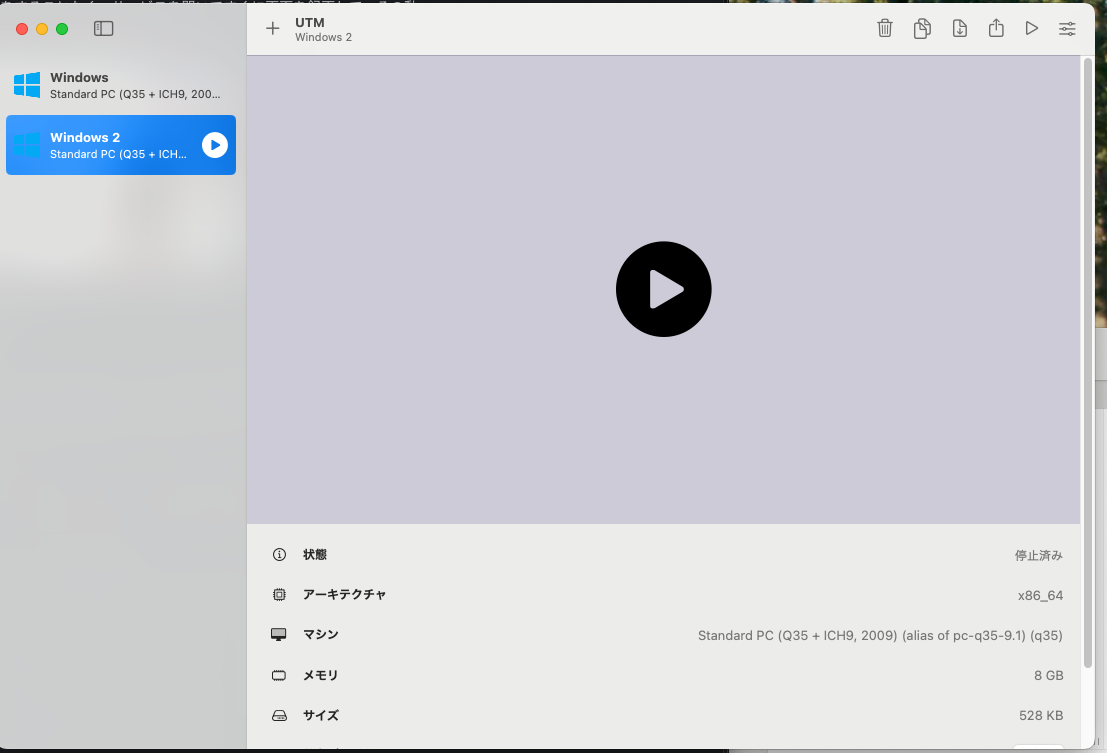Image resolution: width=1107 pixels, height=753 pixels.
Task: Click the 528 KB size value
Action: [x=1041, y=716]
